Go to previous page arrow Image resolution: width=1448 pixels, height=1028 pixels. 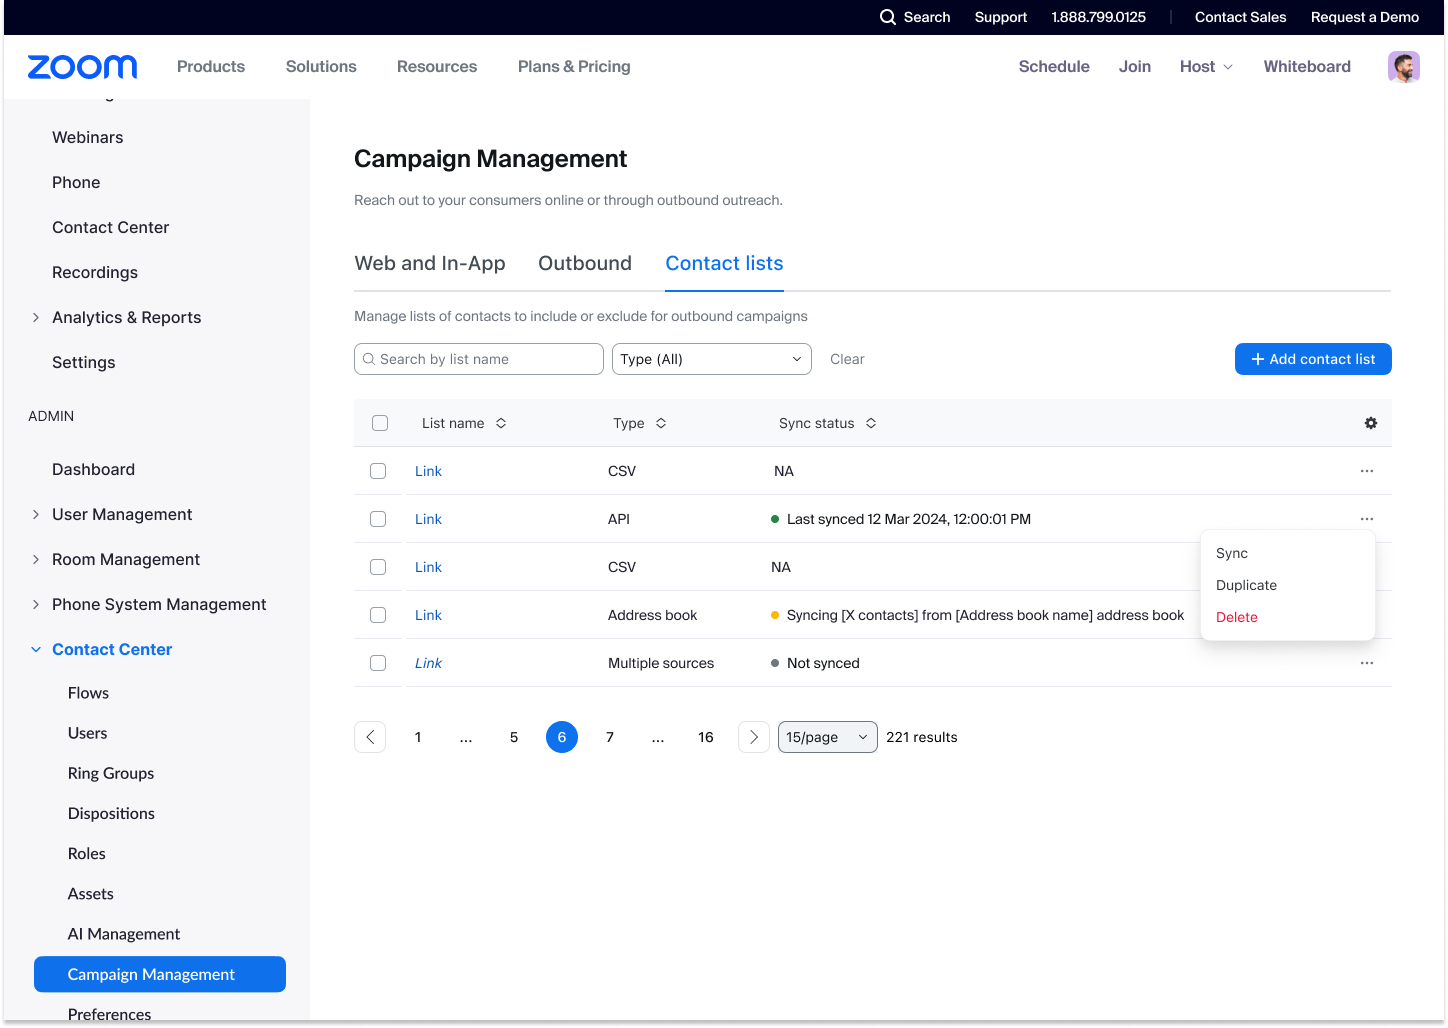click(370, 737)
